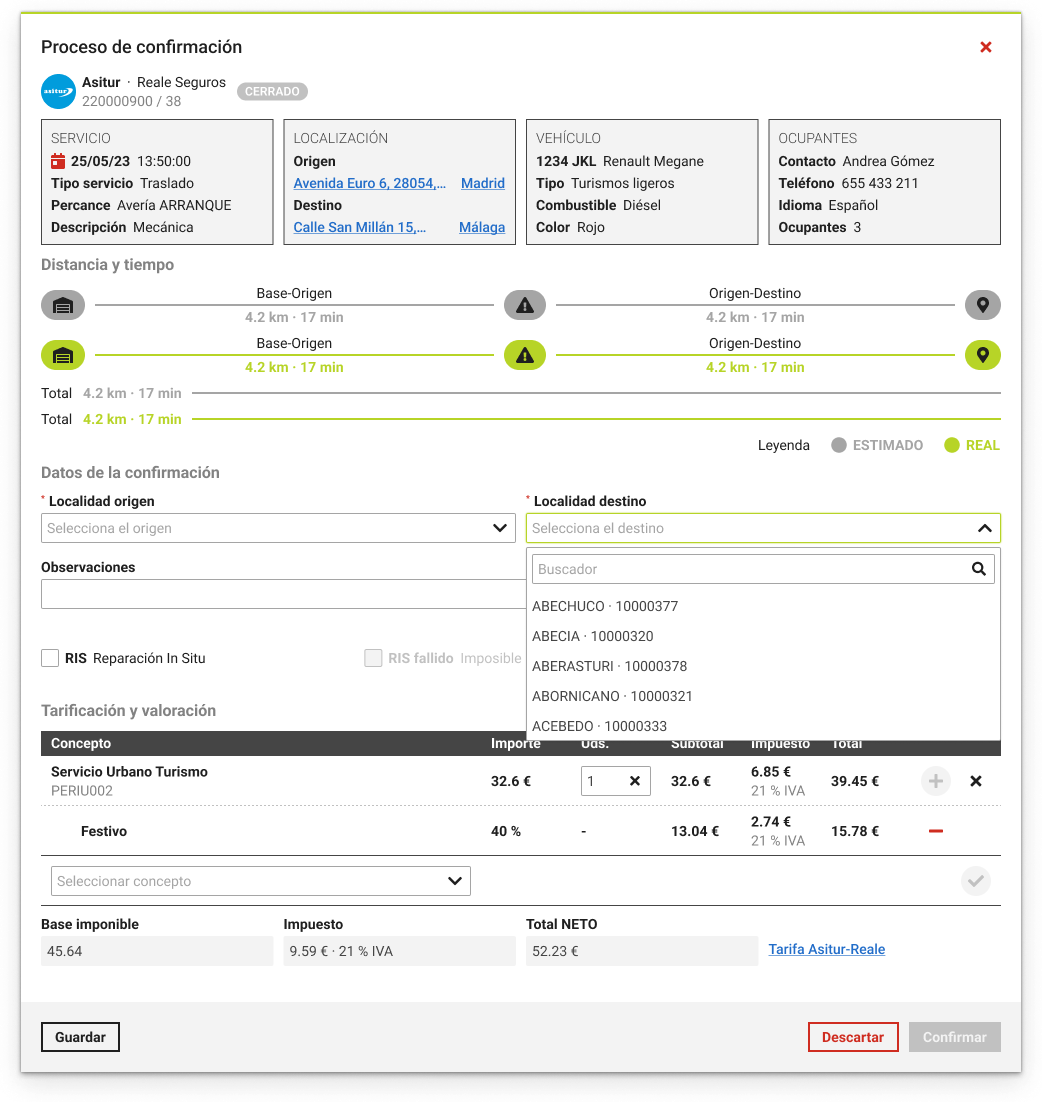
Task: Open the Localidad origen dropdown
Action: tap(278, 528)
